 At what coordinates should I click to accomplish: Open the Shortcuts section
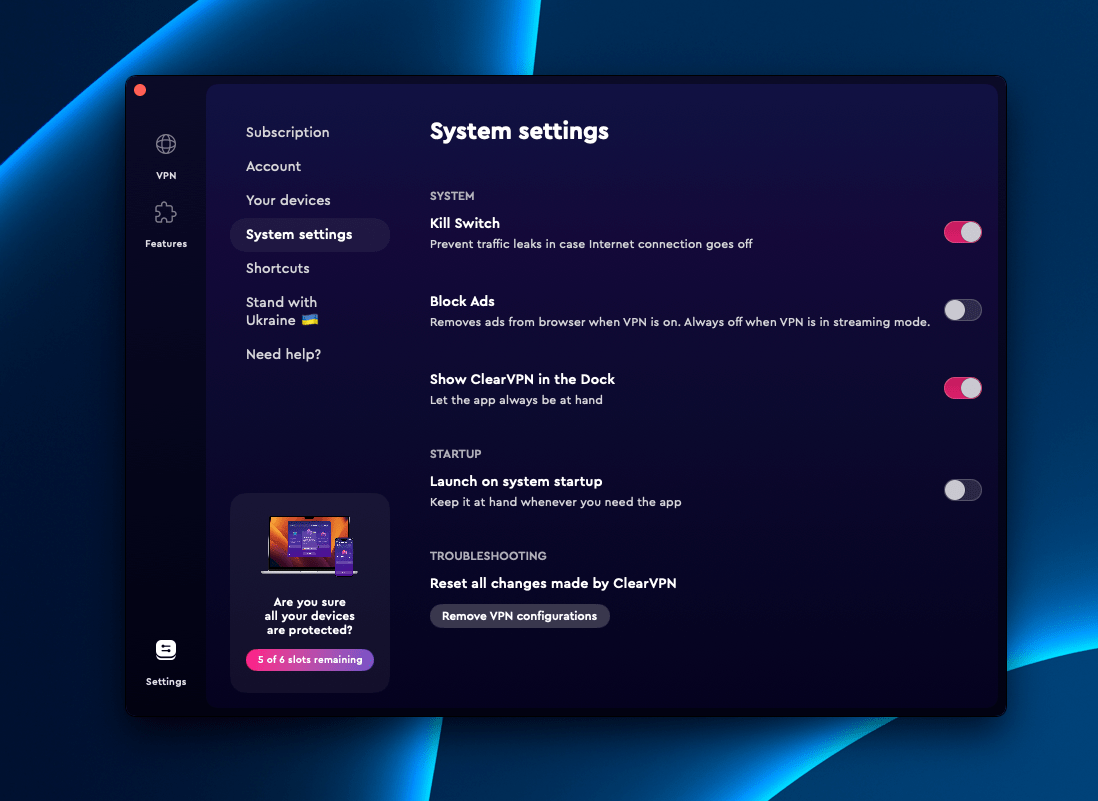click(x=277, y=268)
